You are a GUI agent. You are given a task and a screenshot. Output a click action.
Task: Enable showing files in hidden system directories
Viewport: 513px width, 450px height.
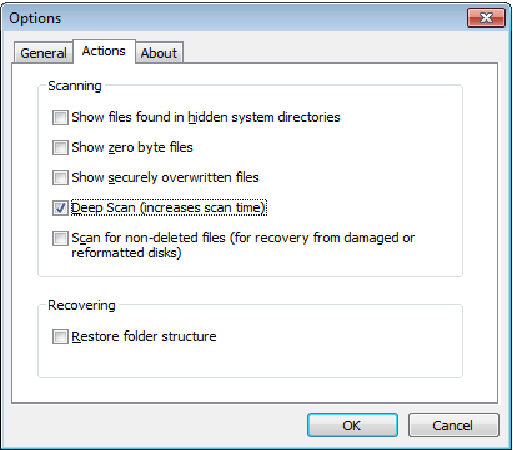[x=60, y=118]
